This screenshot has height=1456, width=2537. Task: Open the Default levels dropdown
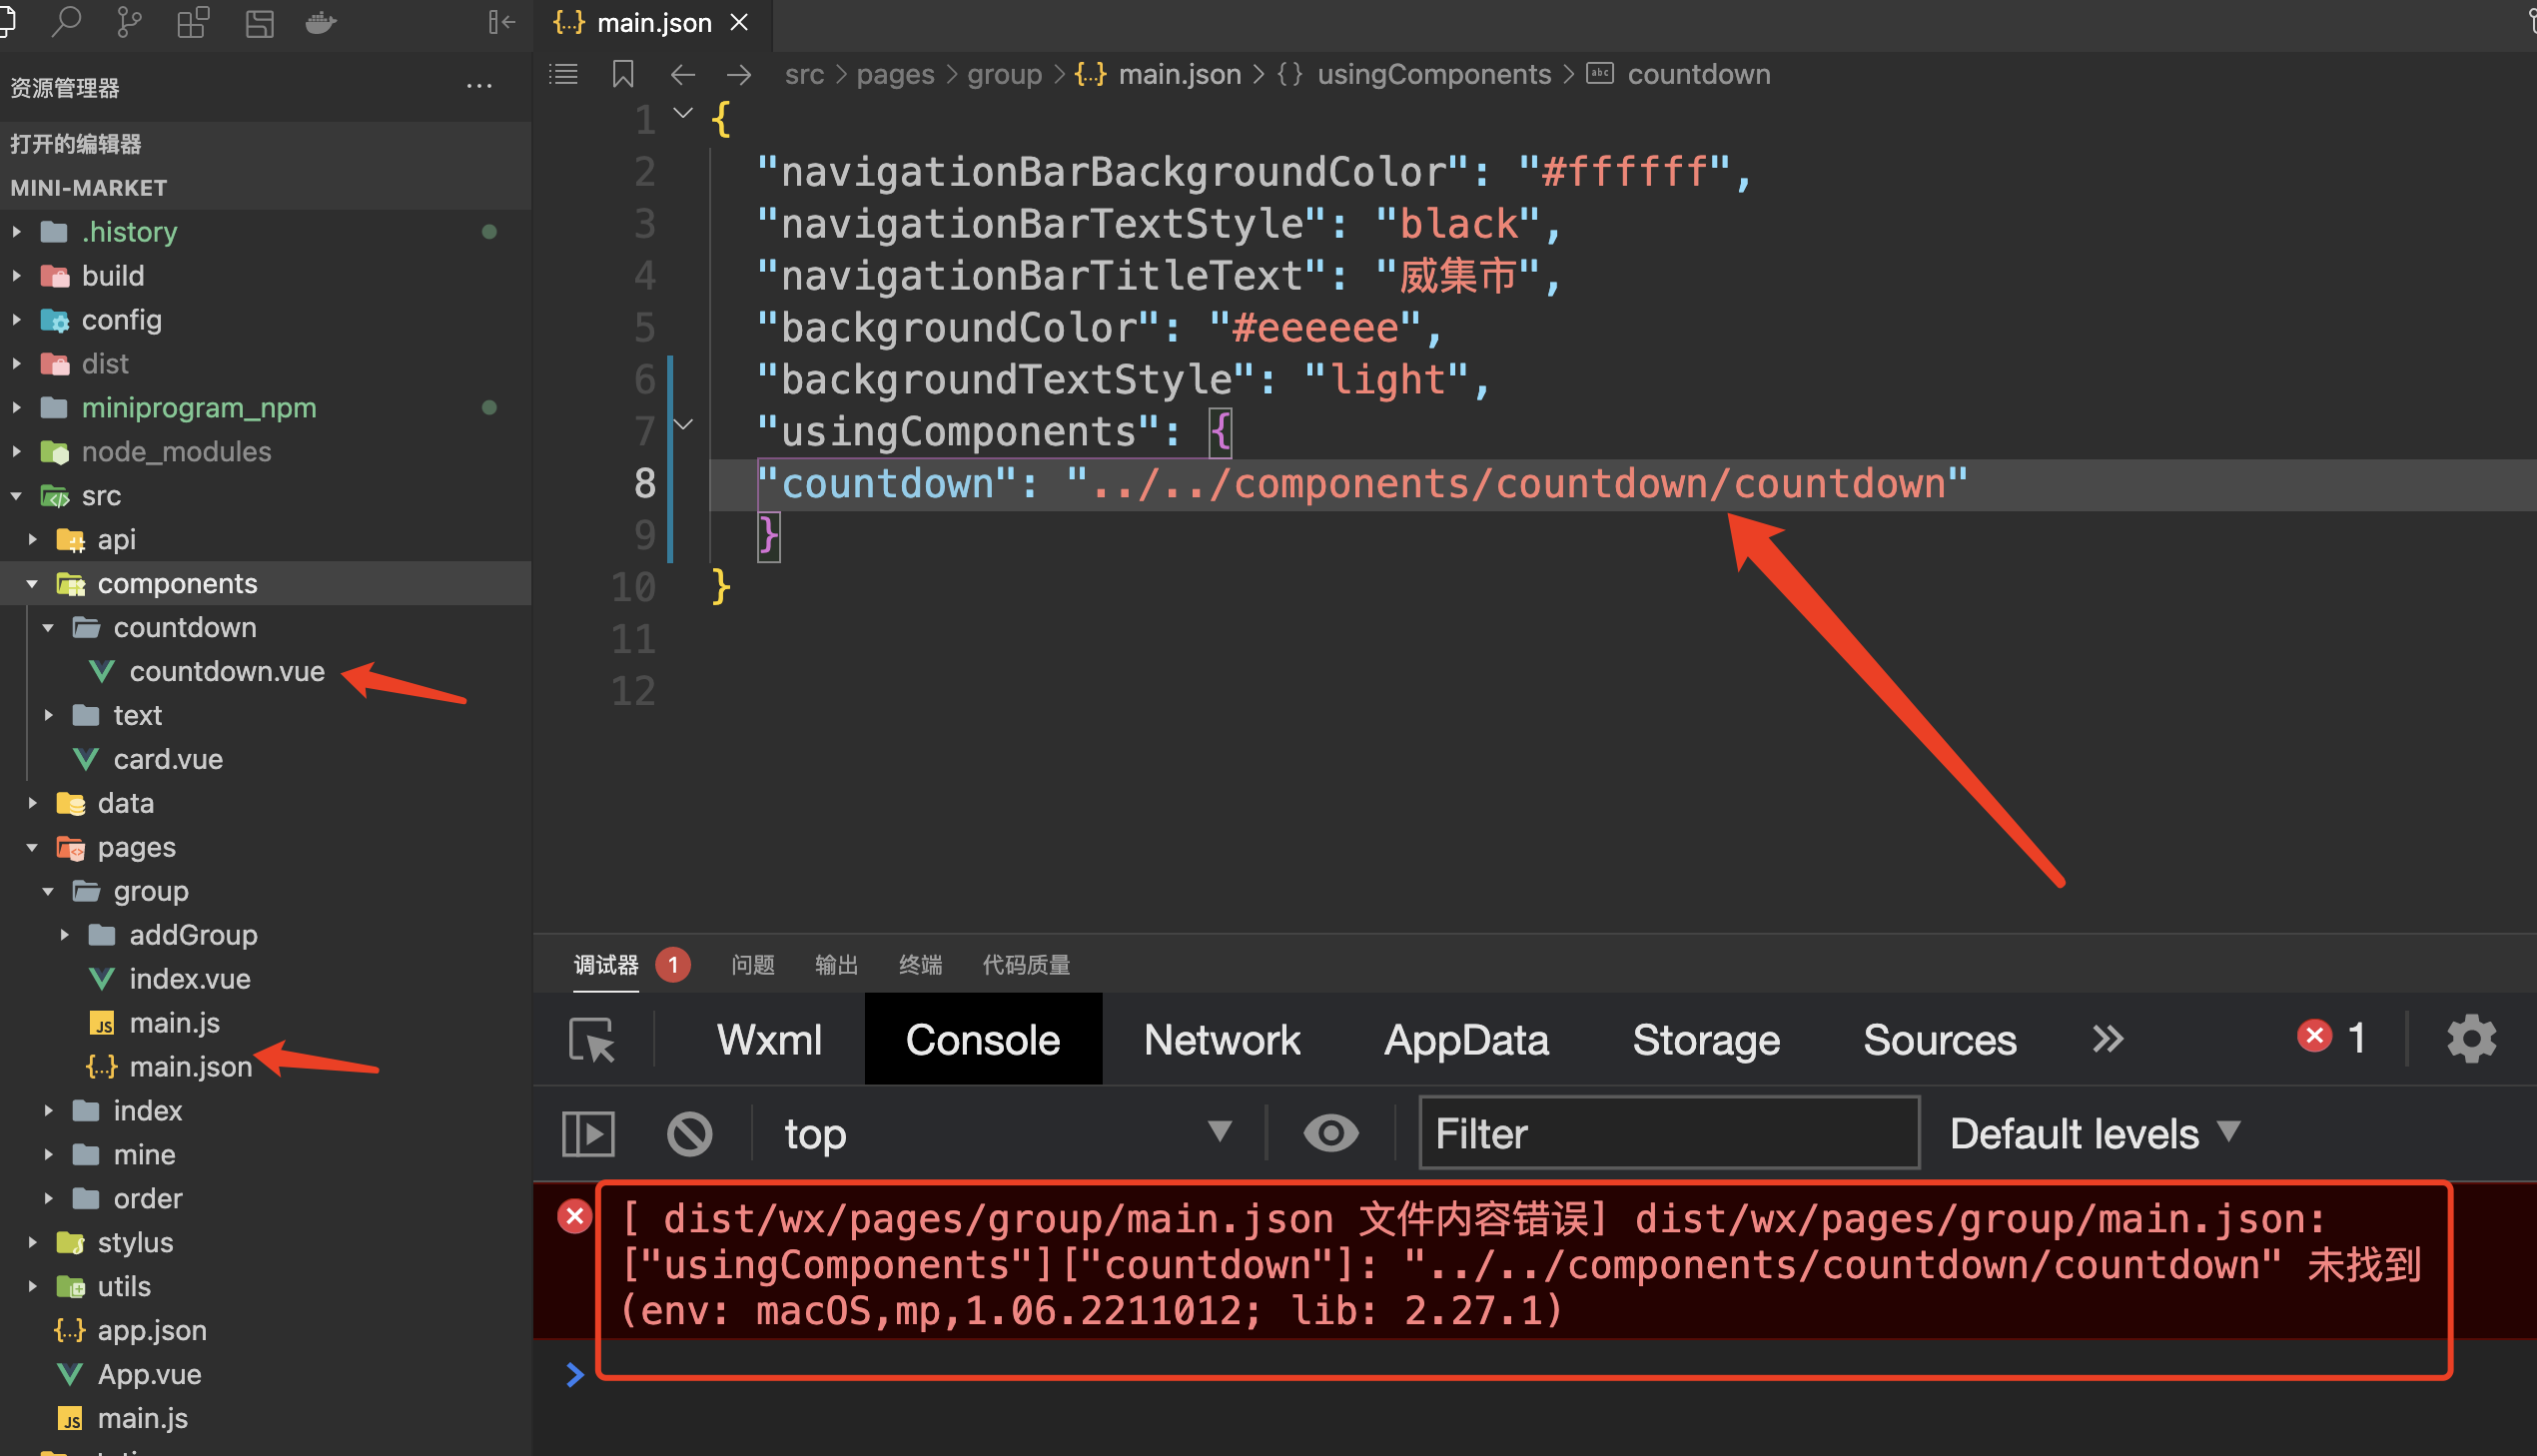click(x=2093, y=1134)
